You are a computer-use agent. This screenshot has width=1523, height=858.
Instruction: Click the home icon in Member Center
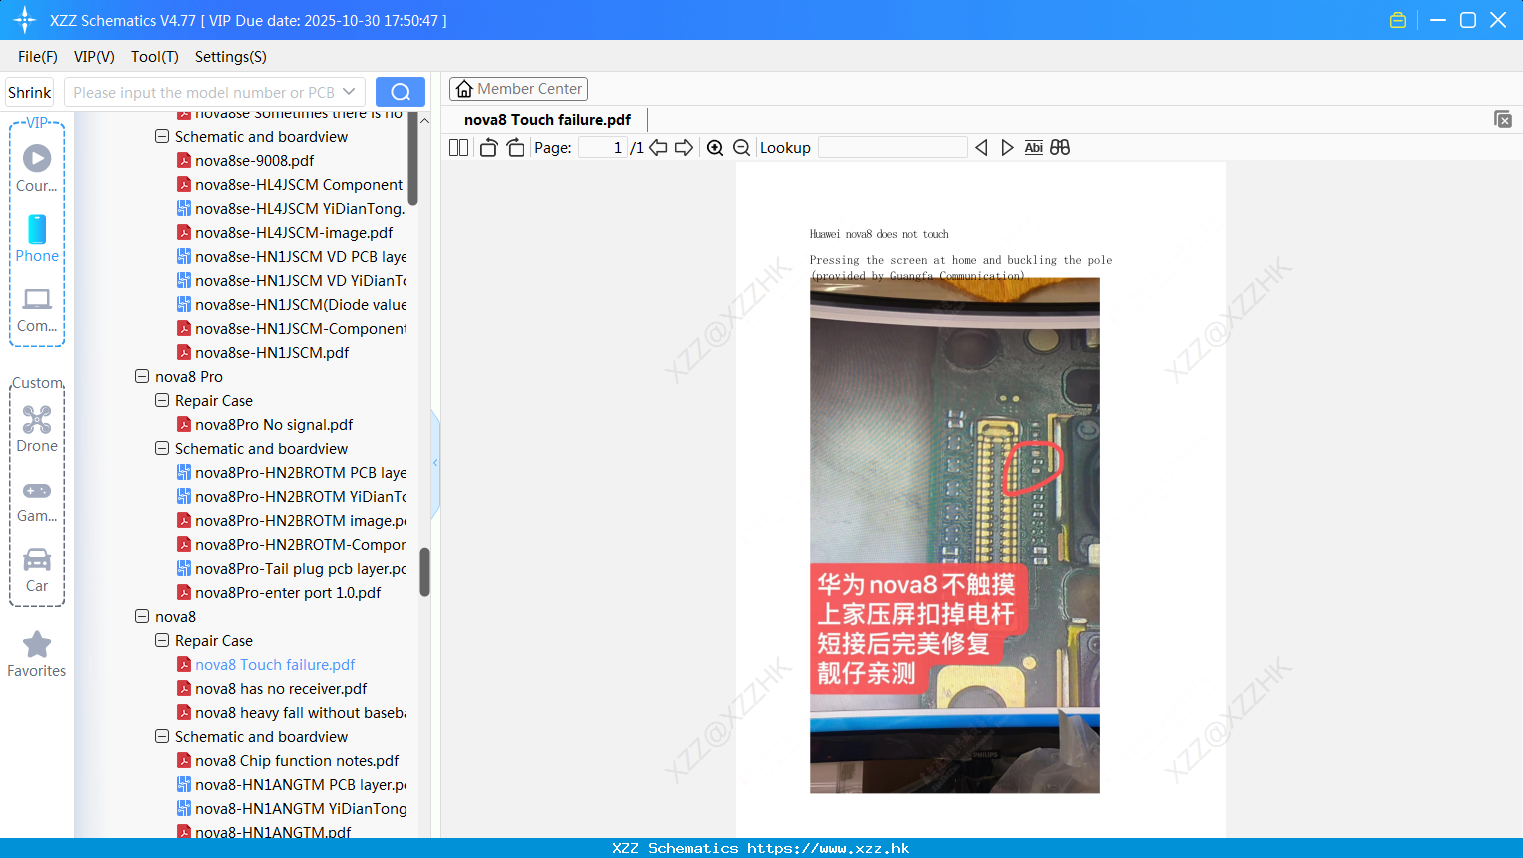point(464,89)
